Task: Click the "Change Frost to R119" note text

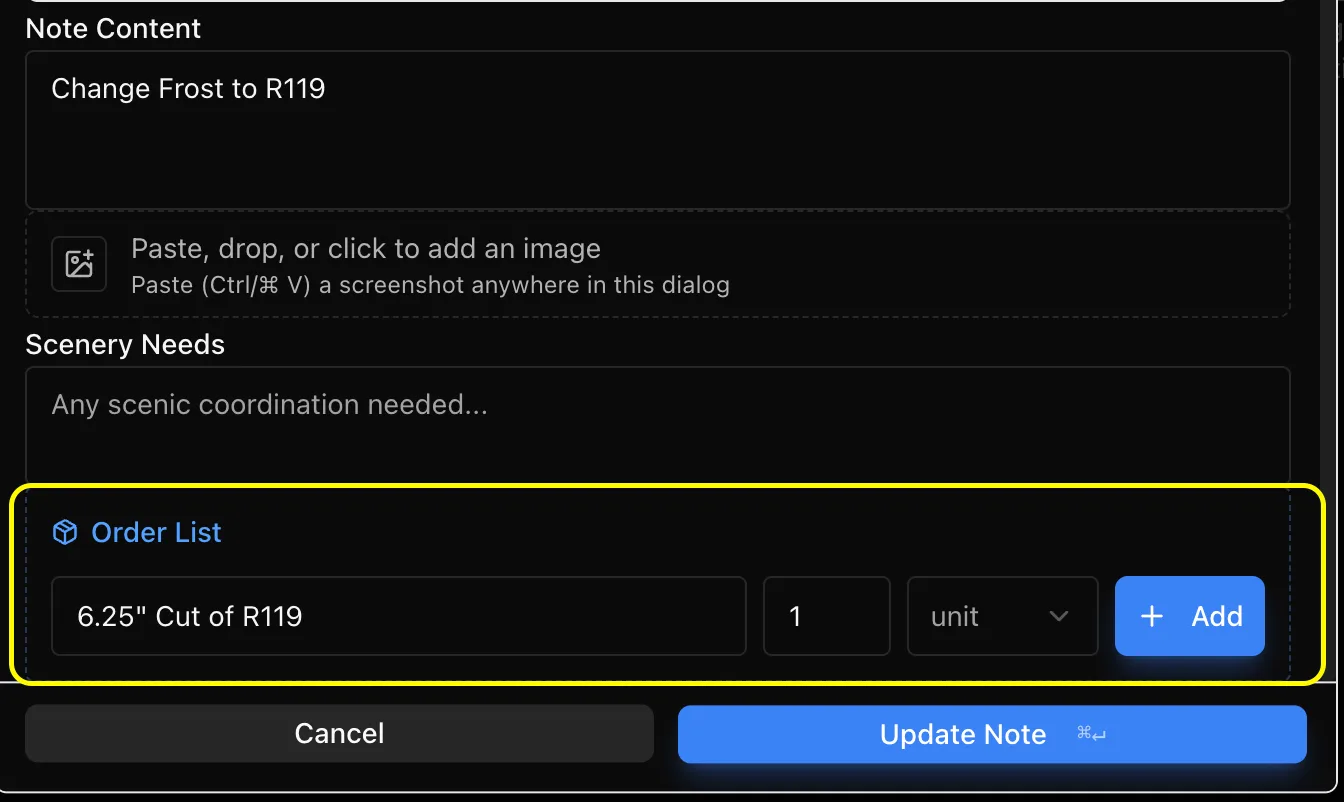Action: click(x=188, y=89)
